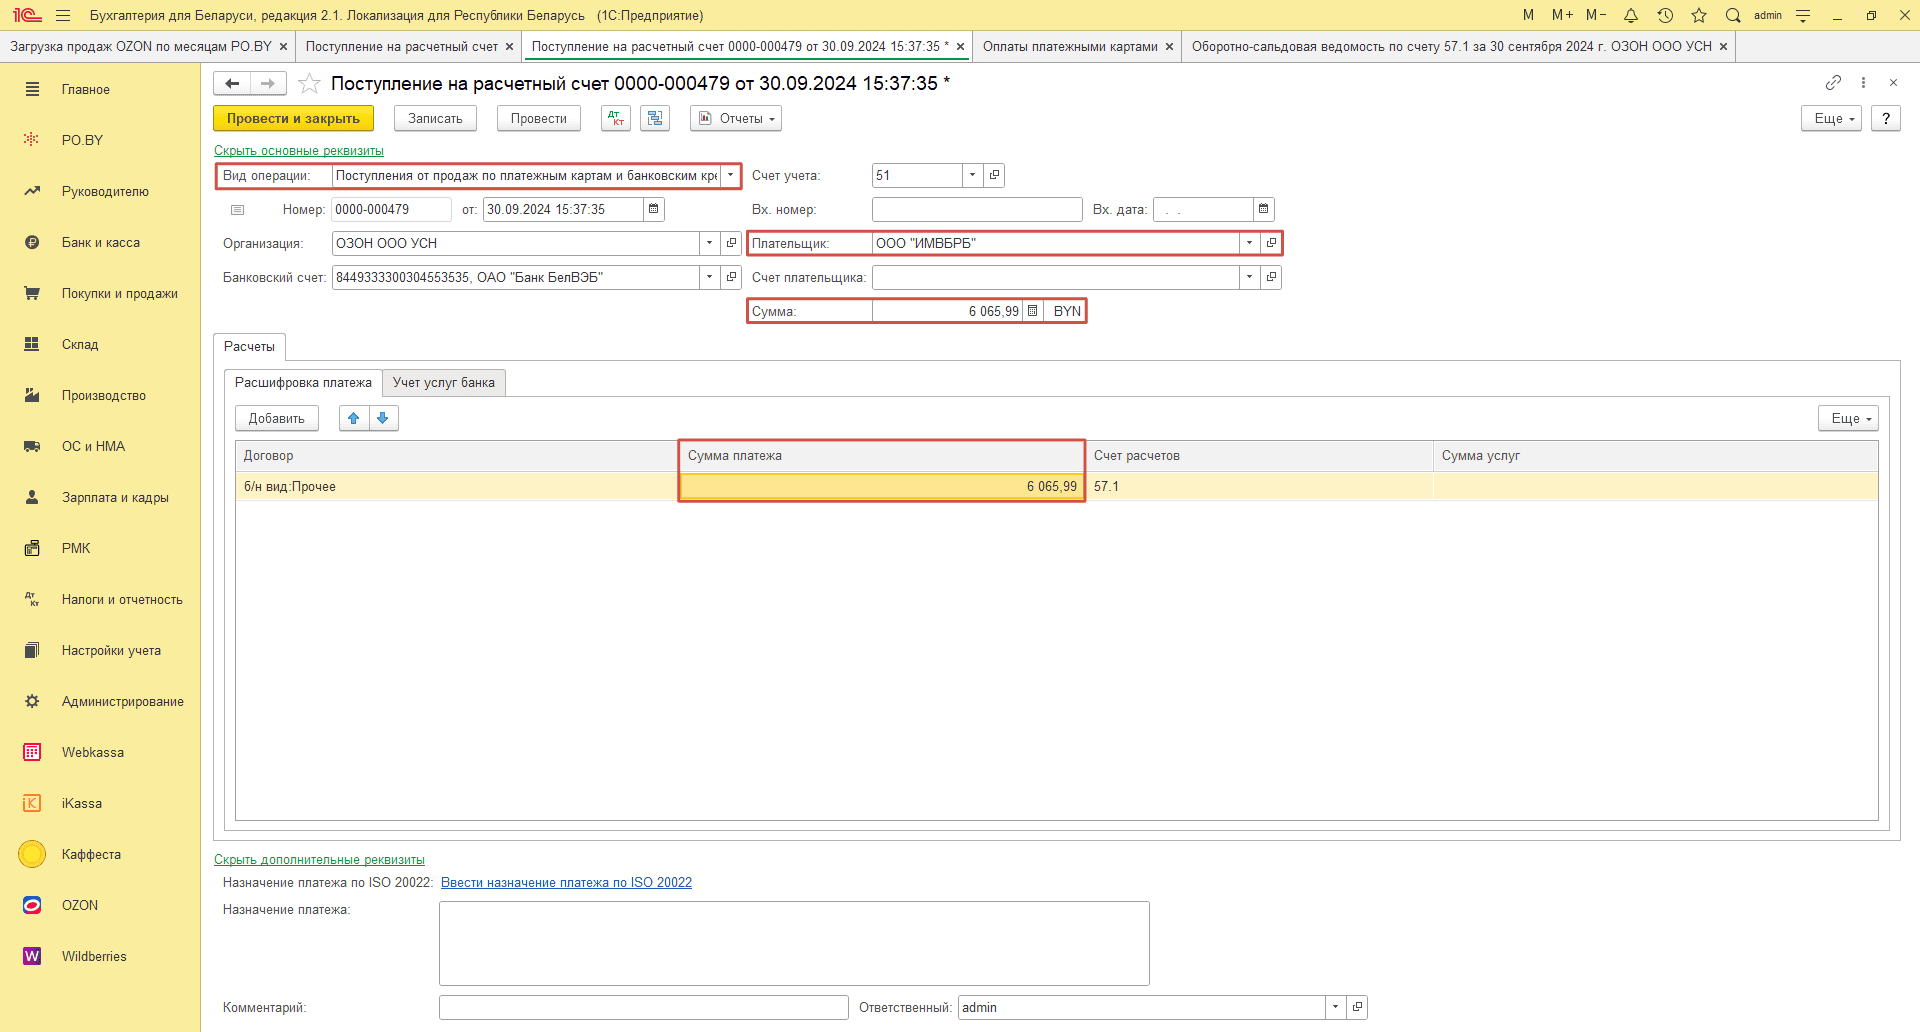Select Расшифровка платежа tab

pos(303,382)
